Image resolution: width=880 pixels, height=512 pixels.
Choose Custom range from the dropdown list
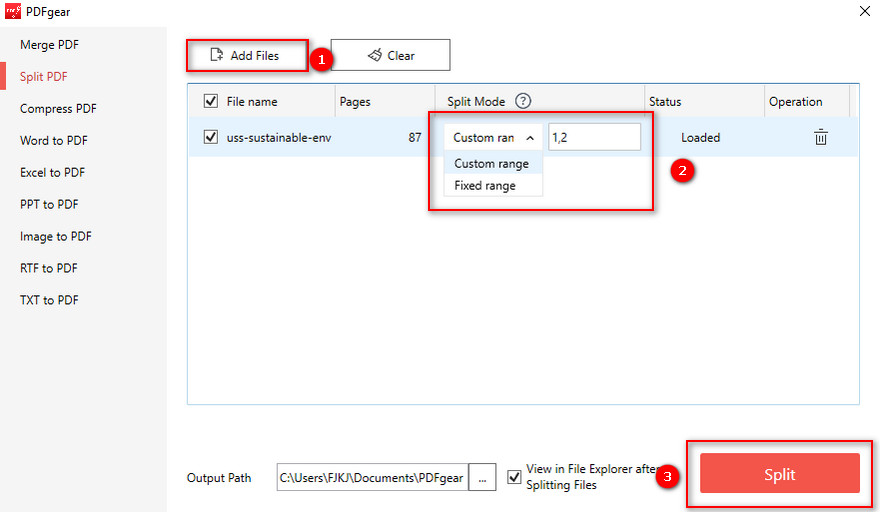(493, 163)
